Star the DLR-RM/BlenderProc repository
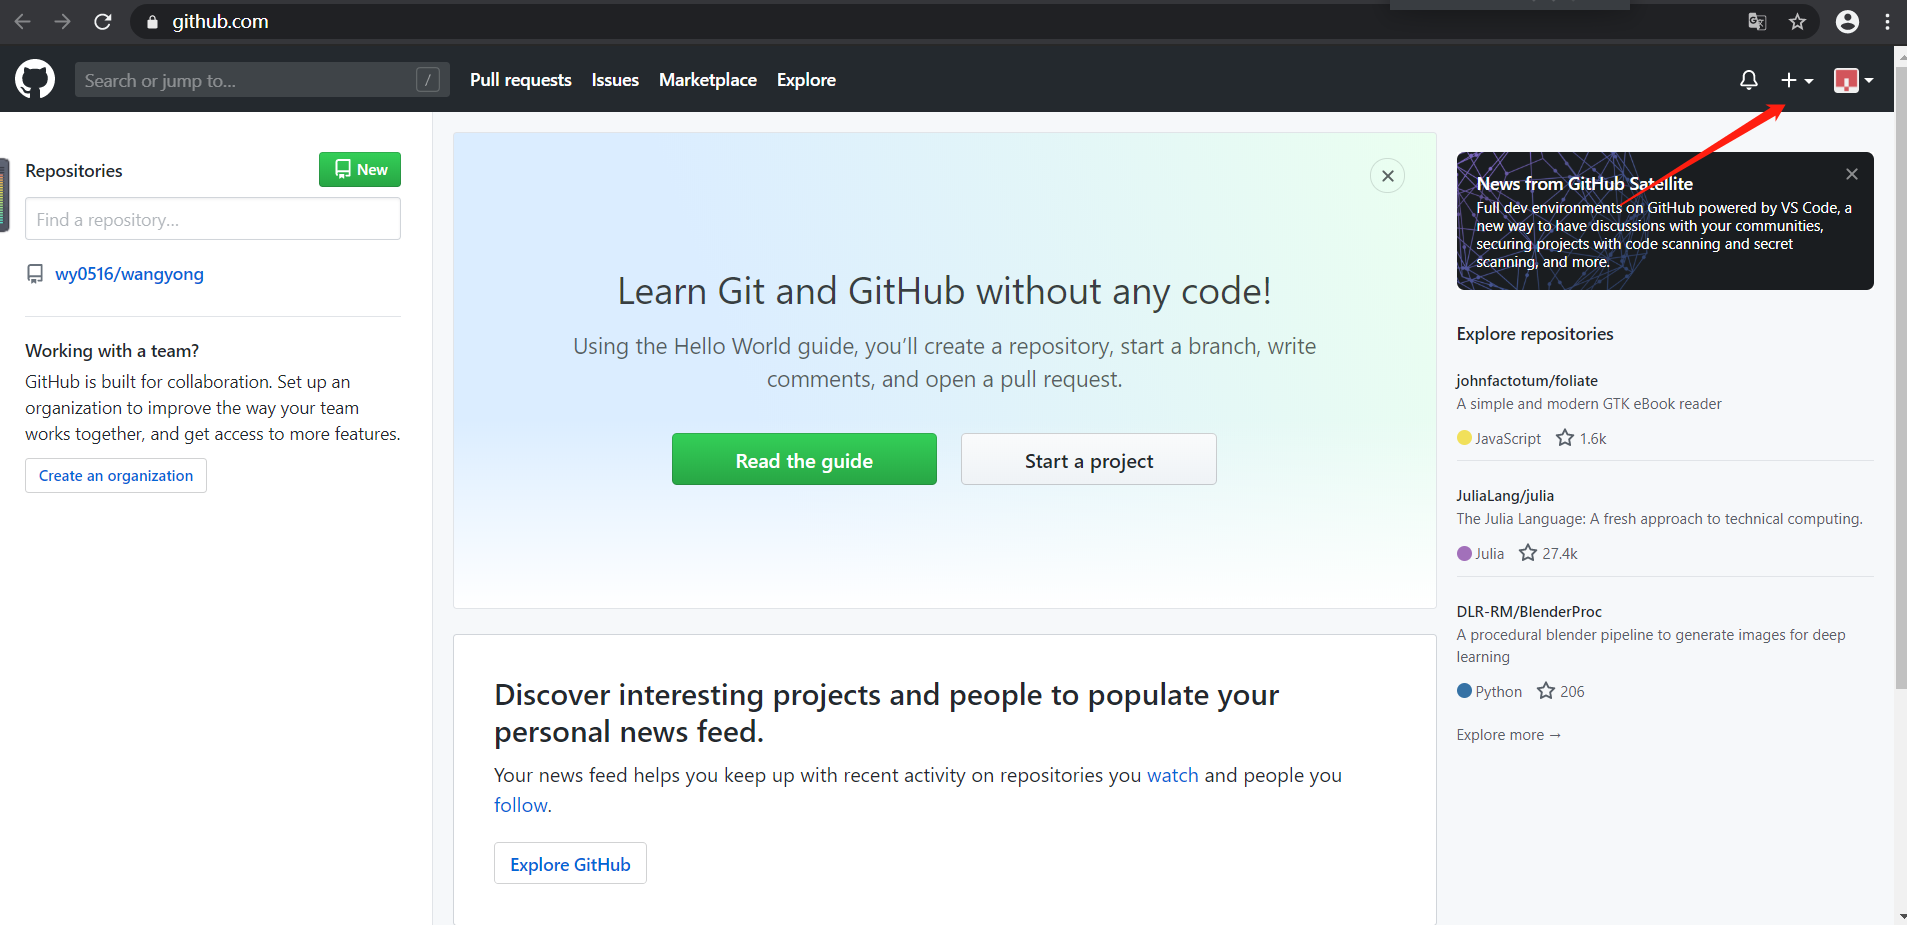 [1546, 691]
